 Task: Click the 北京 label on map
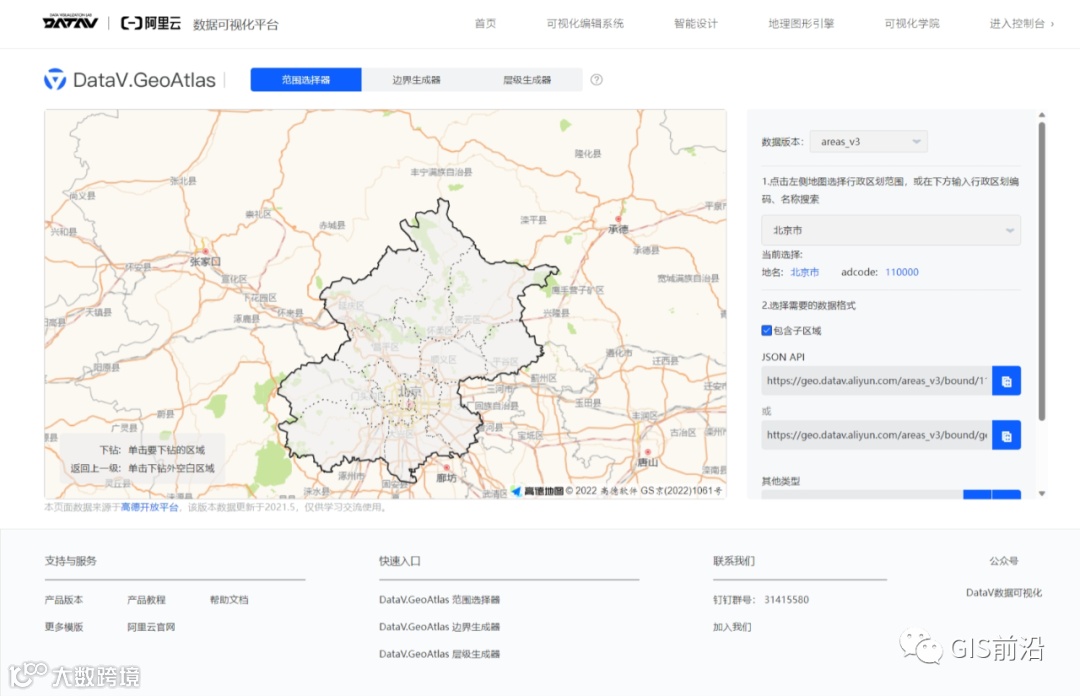409,391
